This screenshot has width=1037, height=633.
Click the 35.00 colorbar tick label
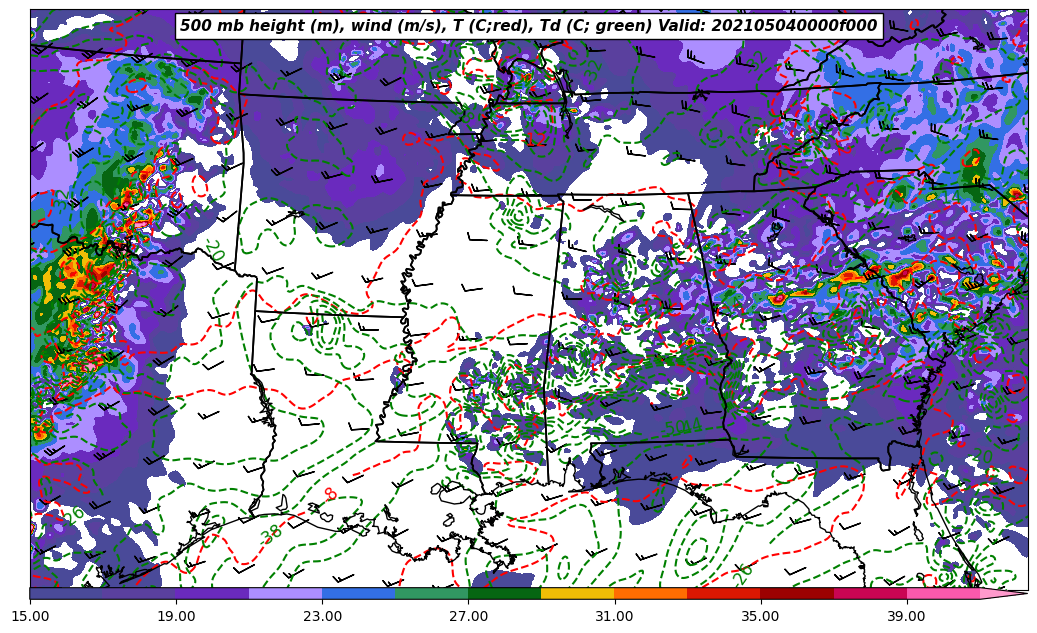click(x=760, y=616)
